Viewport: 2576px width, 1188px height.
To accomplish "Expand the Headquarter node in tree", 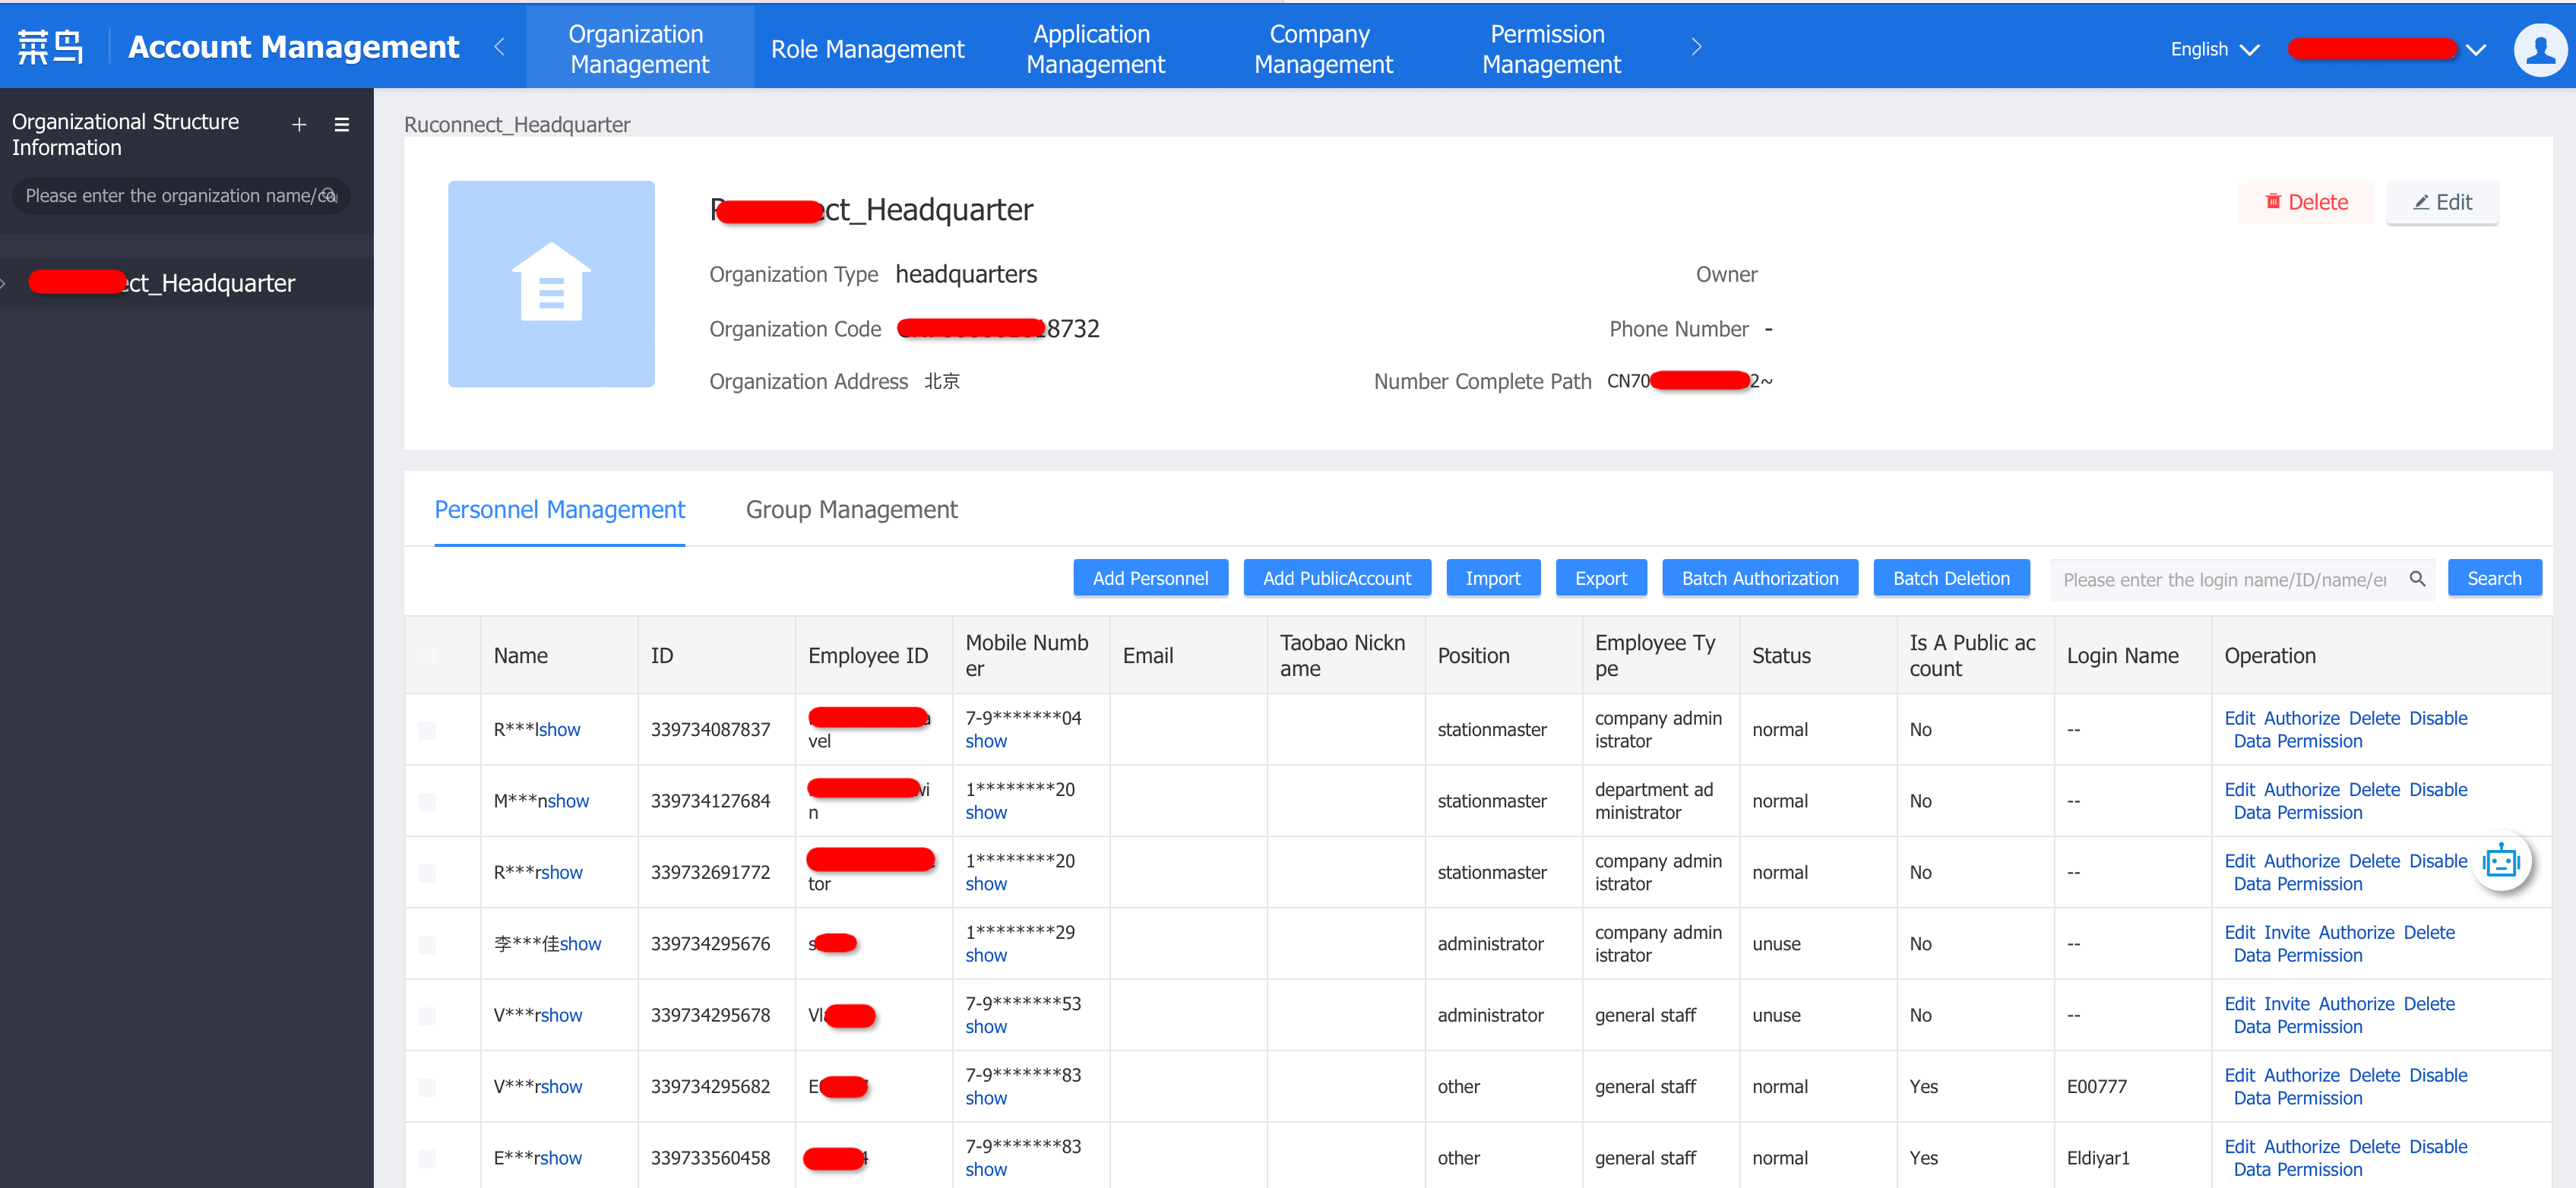I will point(4,284).
